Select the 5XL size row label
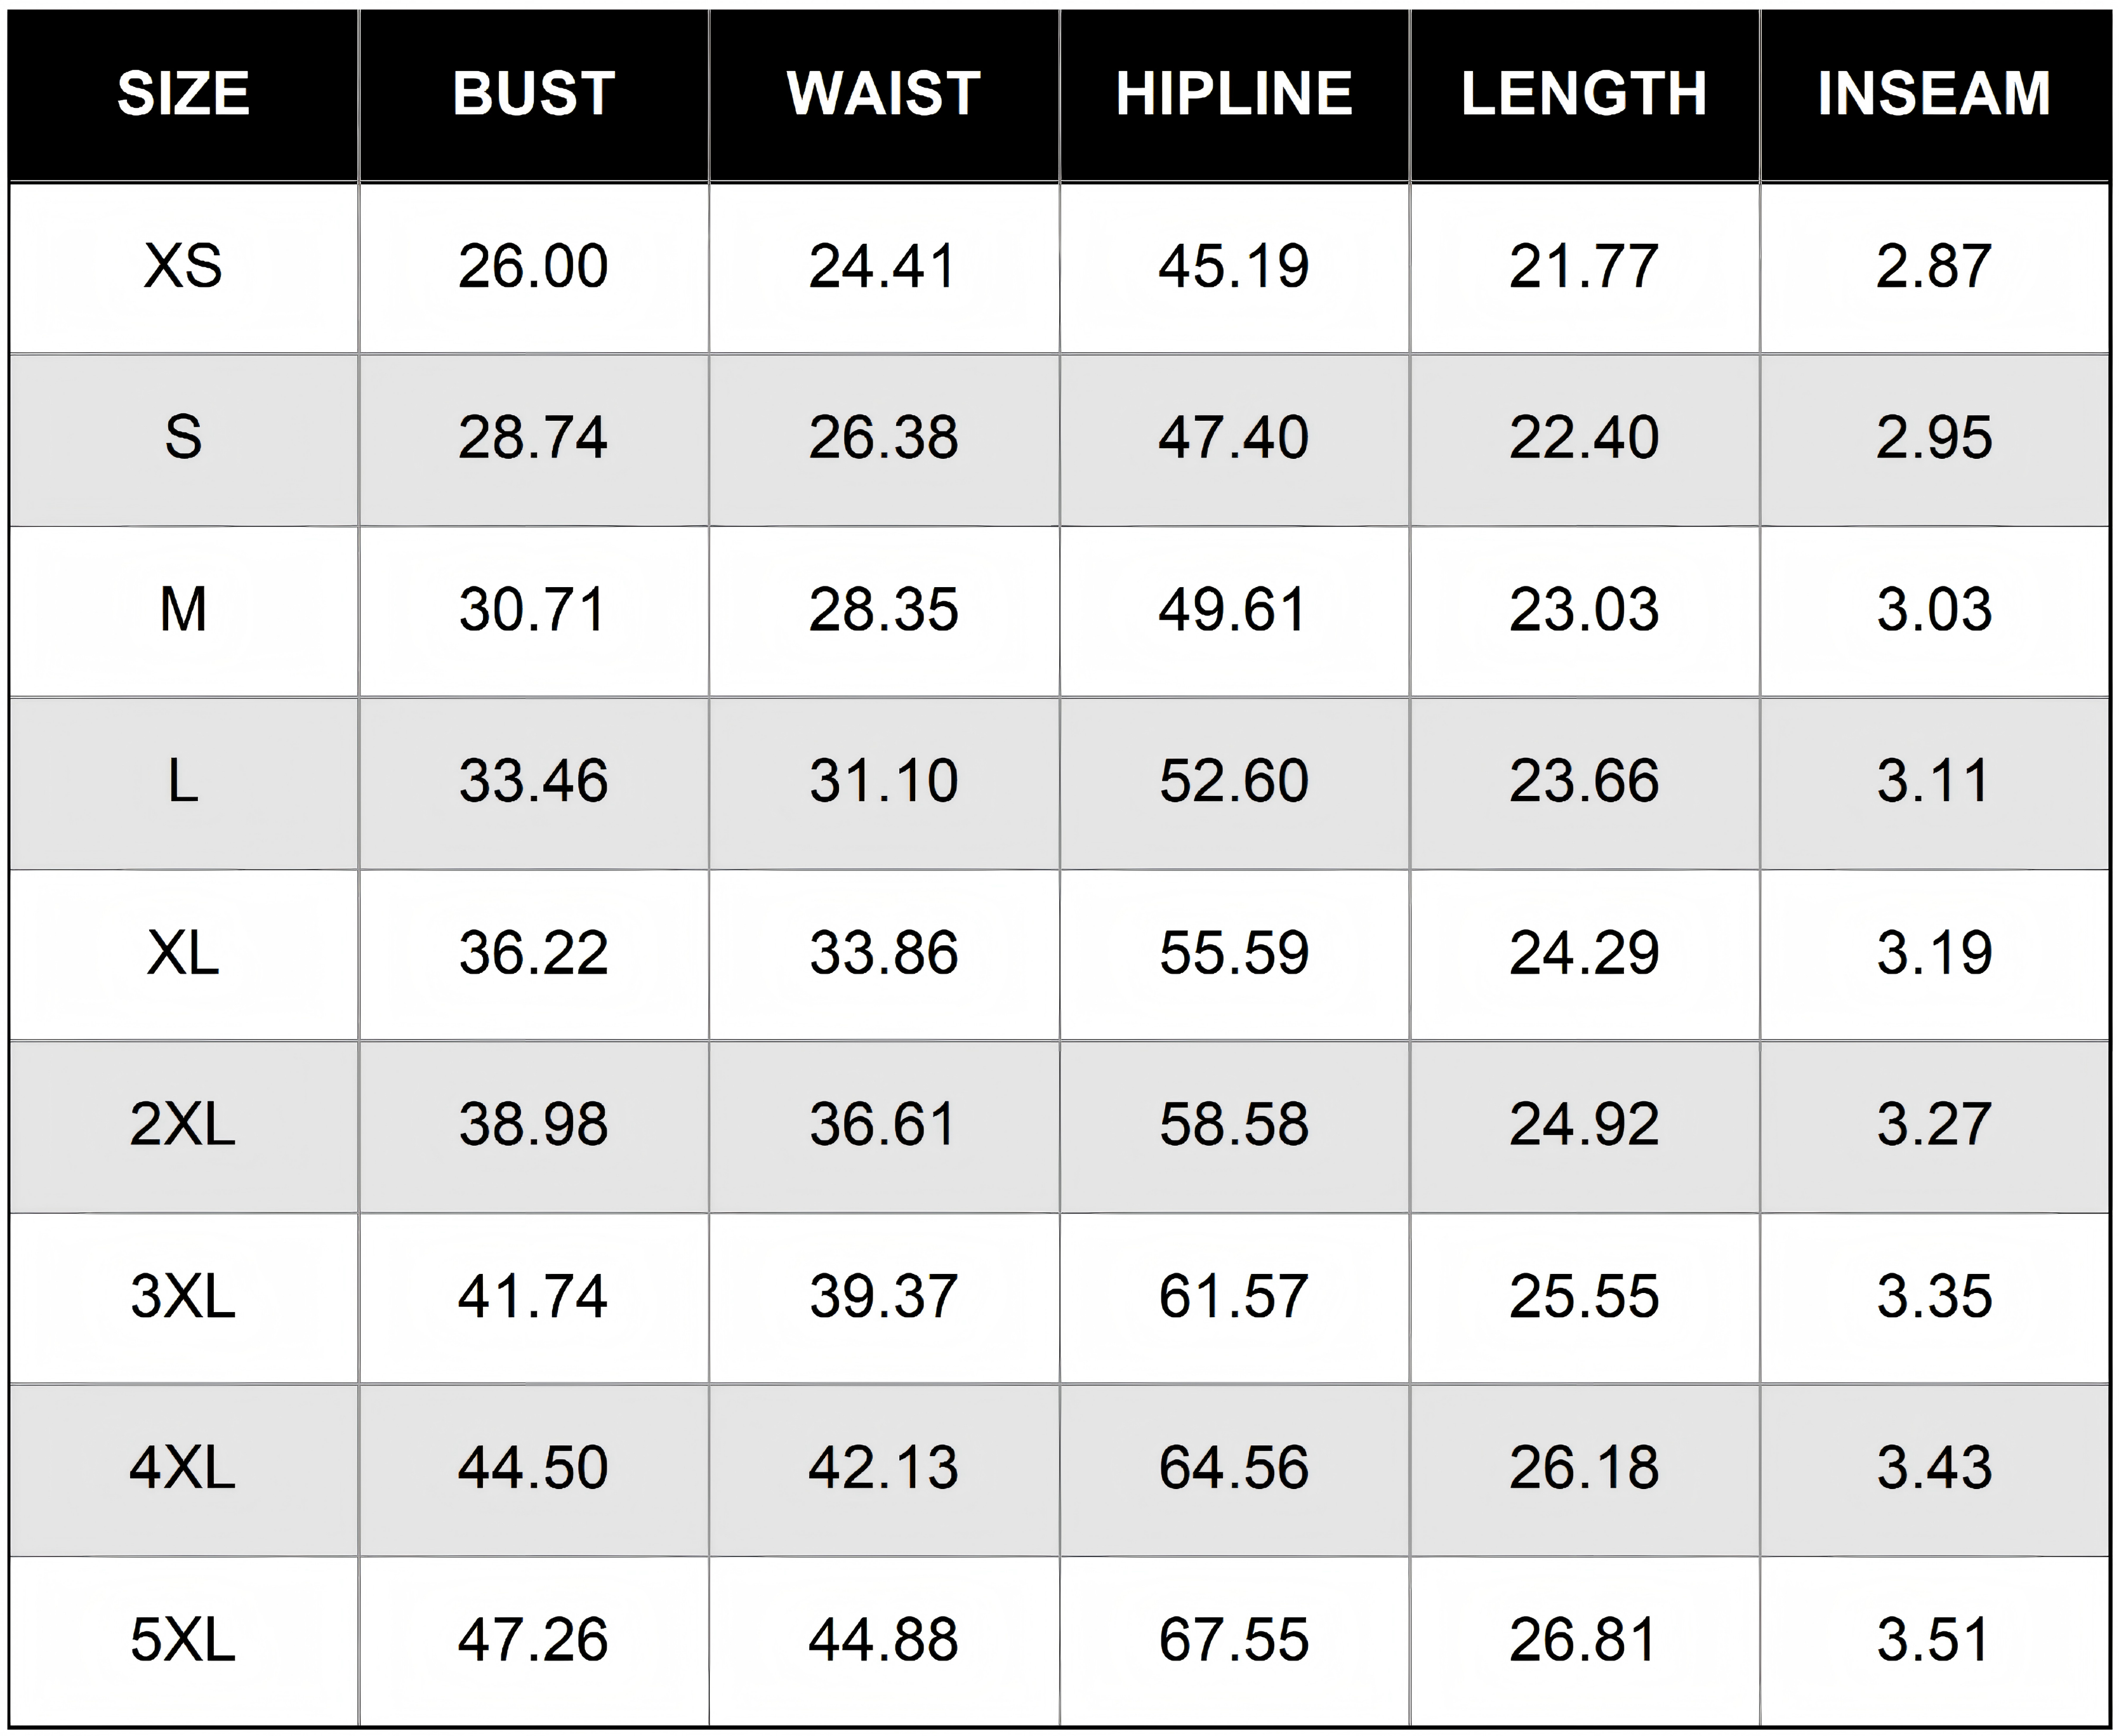The width and height of the screenshot is (2119, 1736). pyautogui.click(x=183, y=1640)
